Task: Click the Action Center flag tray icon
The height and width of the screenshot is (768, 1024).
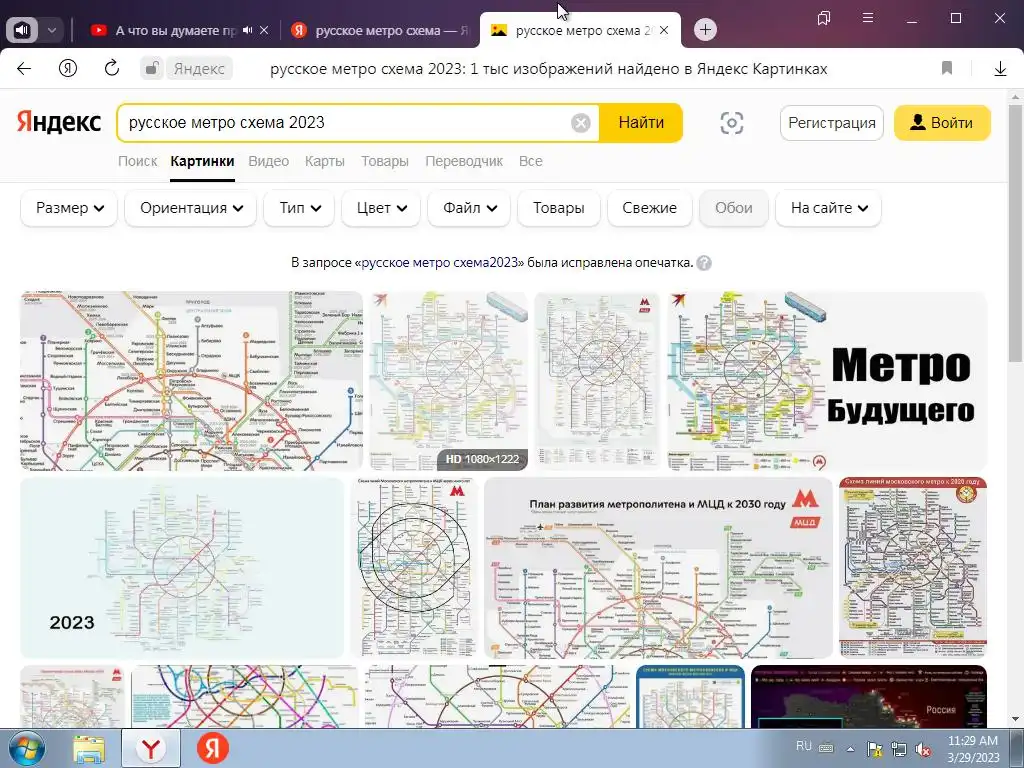Action: tap(874, 749)
